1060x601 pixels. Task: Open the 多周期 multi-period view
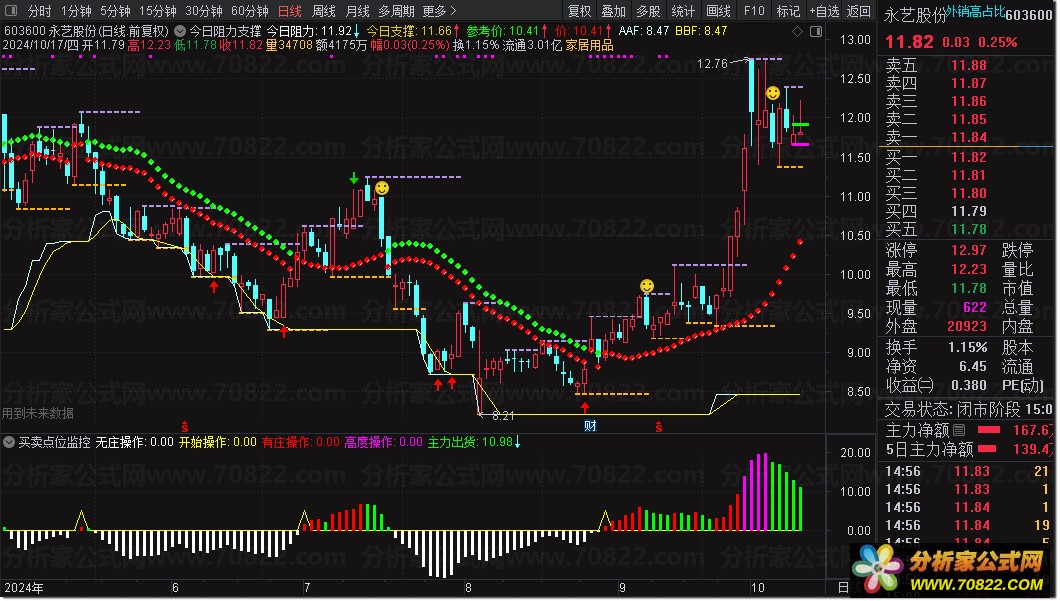pyautogui.click(x=396, y=11)
